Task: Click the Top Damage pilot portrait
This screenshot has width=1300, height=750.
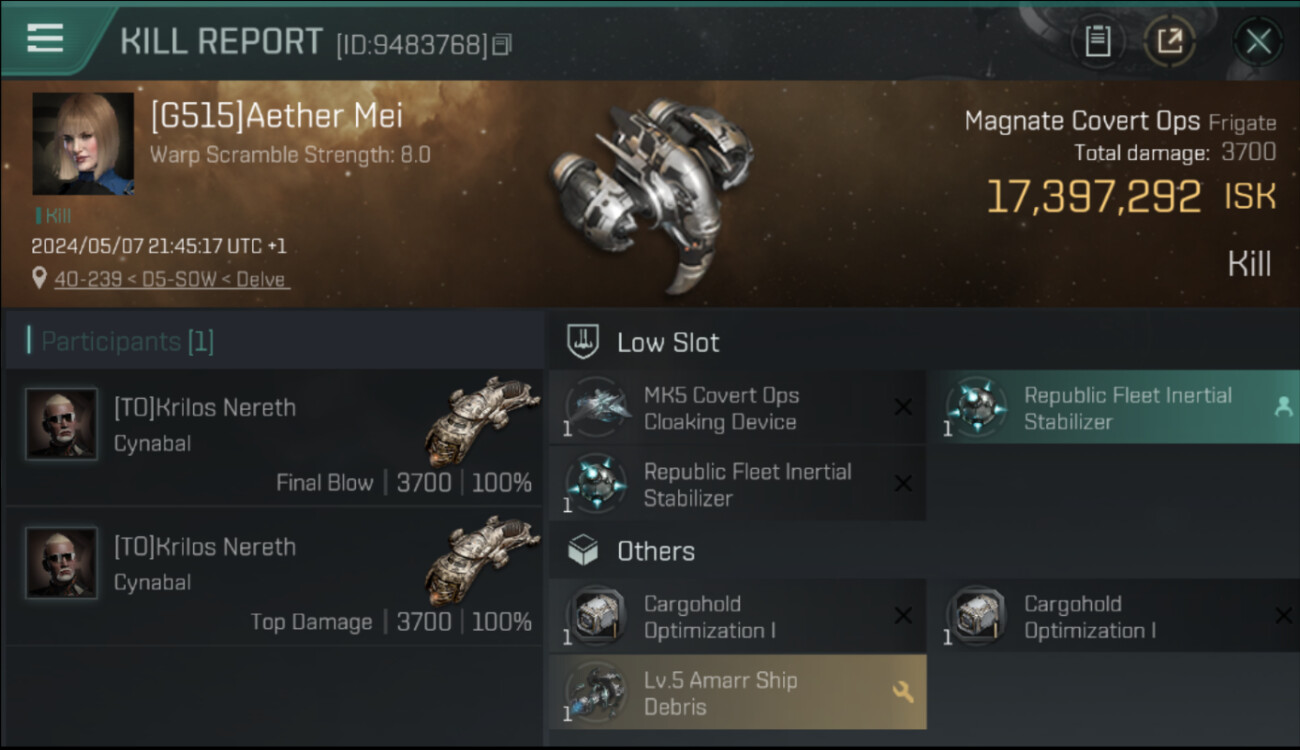Action: tap(61, 563)
